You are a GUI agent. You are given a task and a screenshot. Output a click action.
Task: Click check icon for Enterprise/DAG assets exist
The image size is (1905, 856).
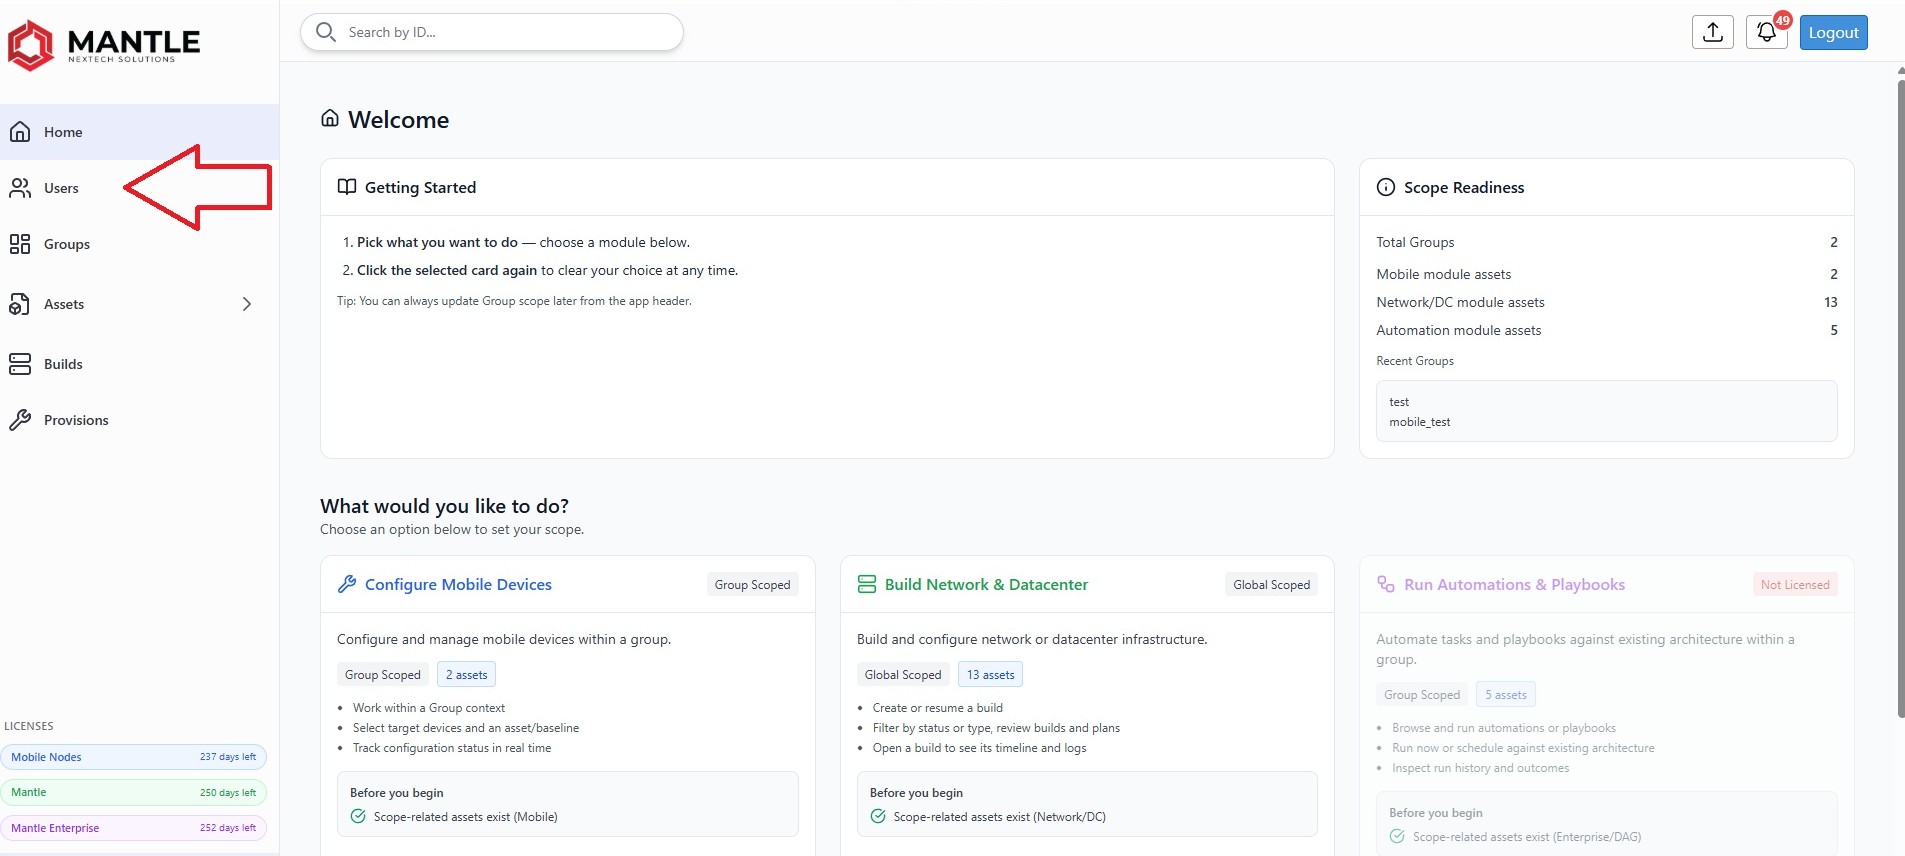1397,836
